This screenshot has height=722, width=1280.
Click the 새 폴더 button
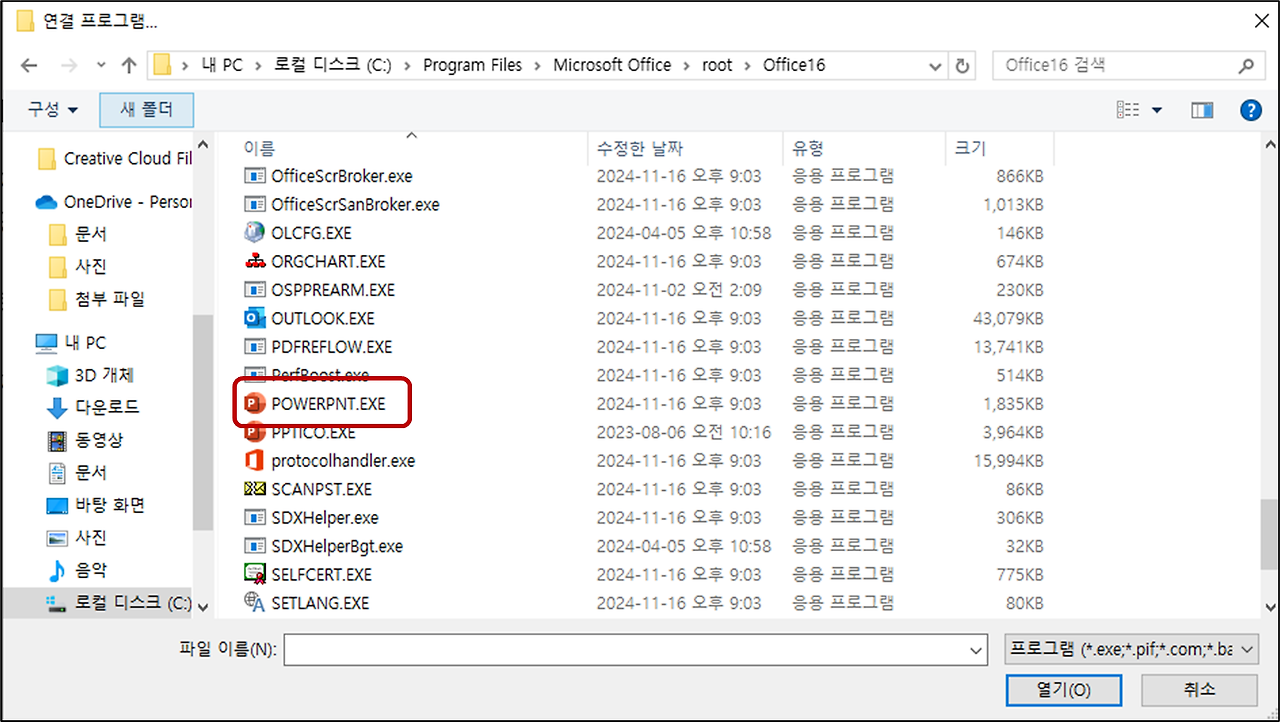coord(147,110)
